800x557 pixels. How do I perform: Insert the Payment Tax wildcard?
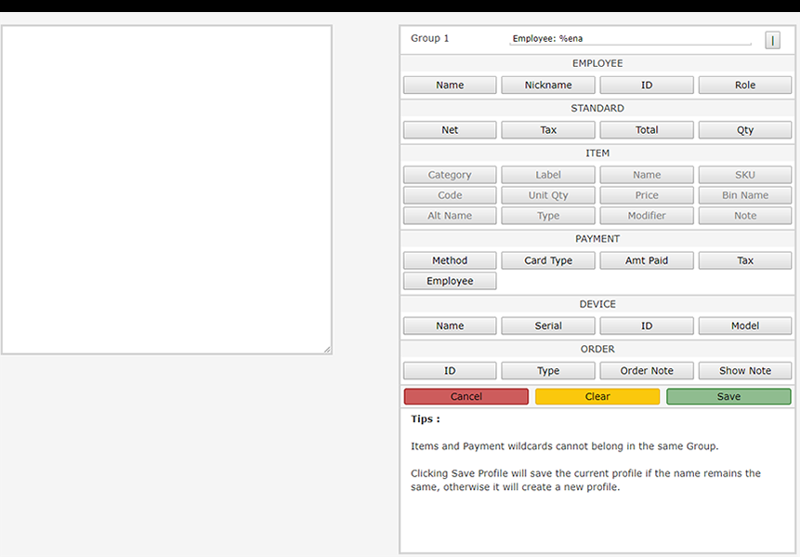[x=745, y=261]
